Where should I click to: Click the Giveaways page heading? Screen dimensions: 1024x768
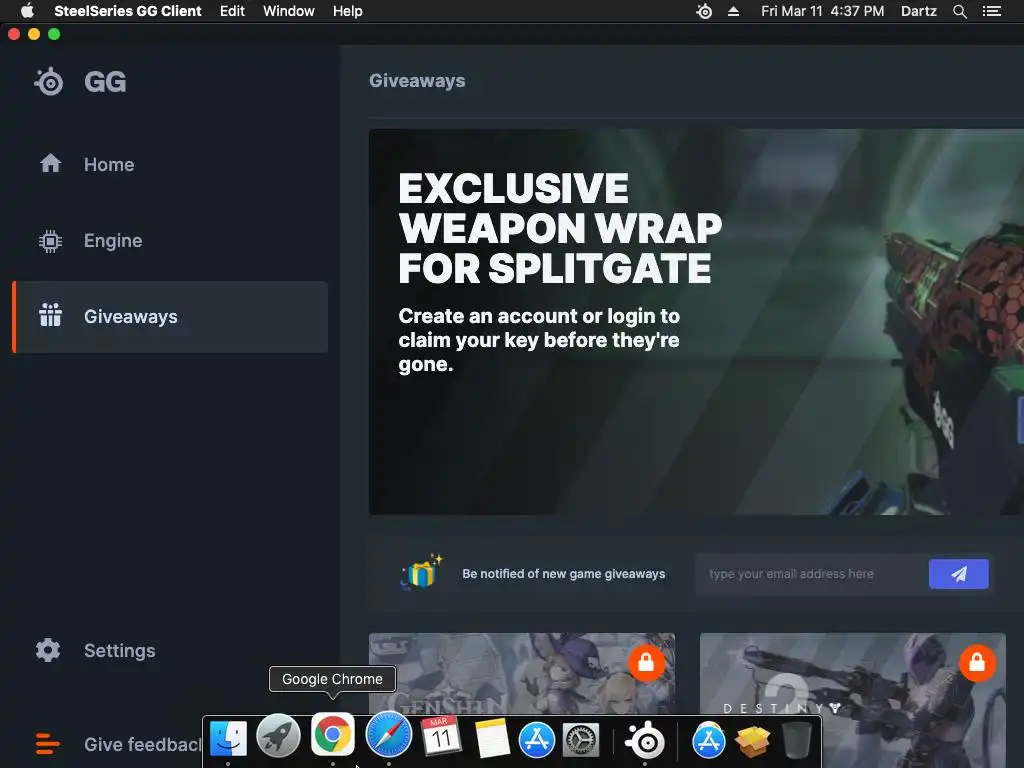click(417, 80)
